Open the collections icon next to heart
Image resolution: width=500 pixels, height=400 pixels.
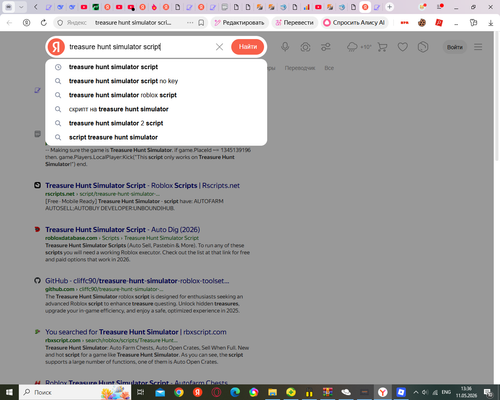click(x=423, y=47)
